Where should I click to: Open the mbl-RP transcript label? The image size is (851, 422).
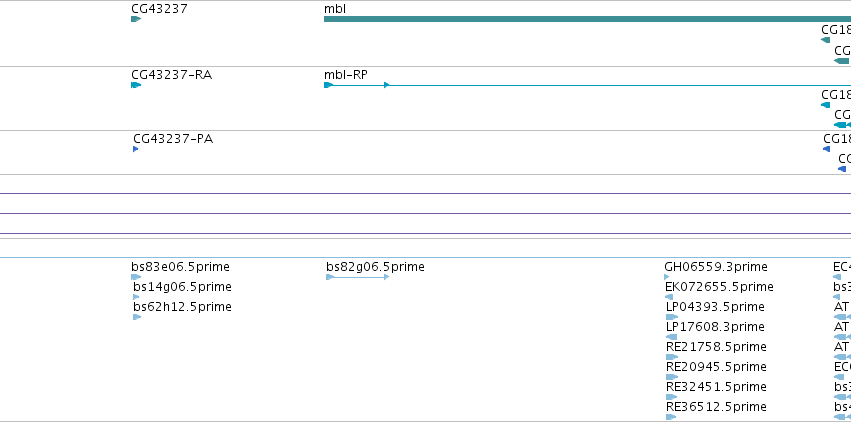pos(346,74)
